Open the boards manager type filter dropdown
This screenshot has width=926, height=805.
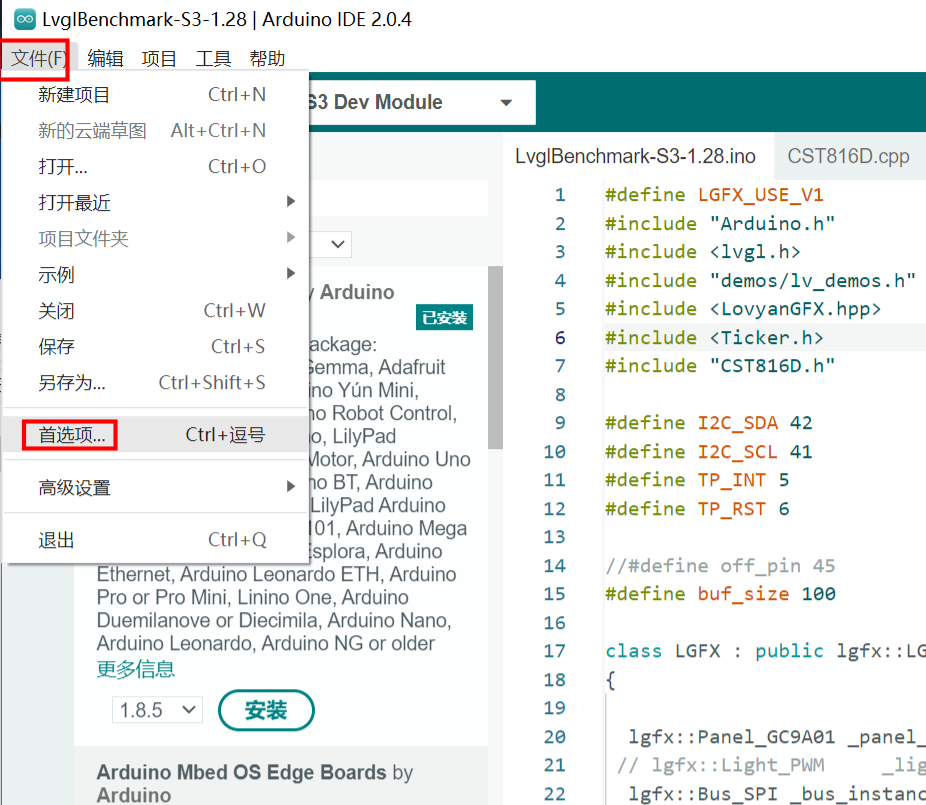coord(331,244)
